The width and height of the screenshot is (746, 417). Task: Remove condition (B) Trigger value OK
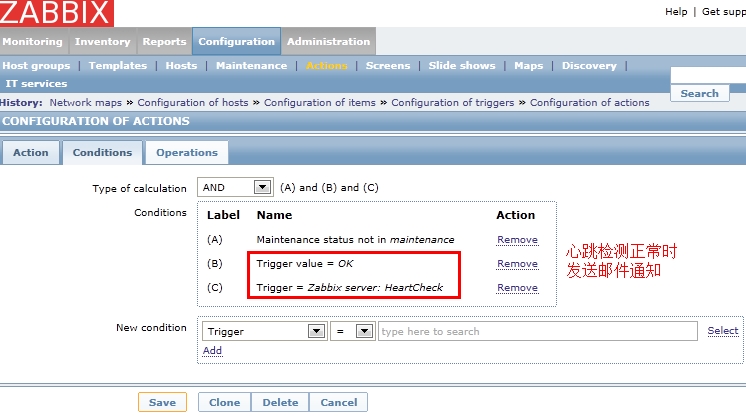[517, 264]
